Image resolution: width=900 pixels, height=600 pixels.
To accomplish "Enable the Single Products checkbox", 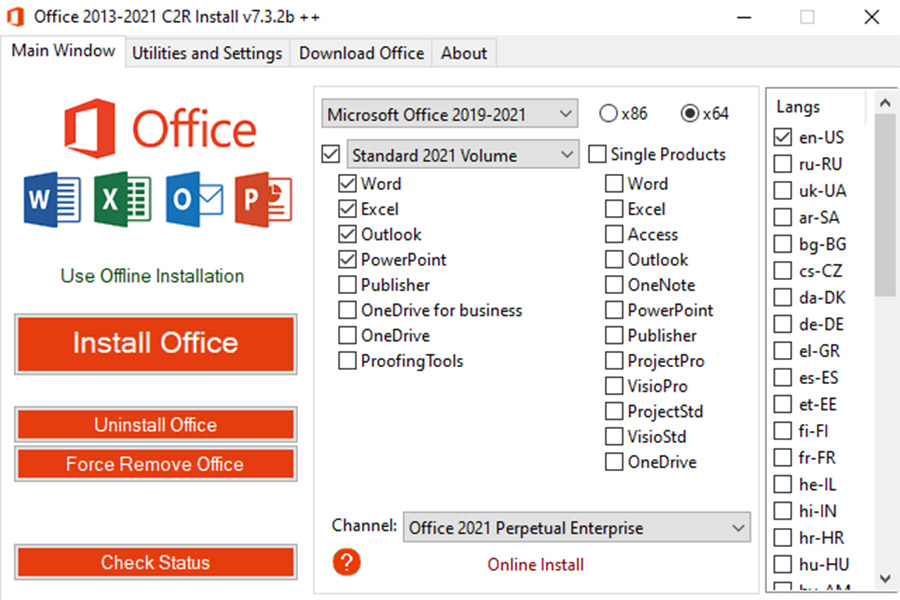I will 598,154.
